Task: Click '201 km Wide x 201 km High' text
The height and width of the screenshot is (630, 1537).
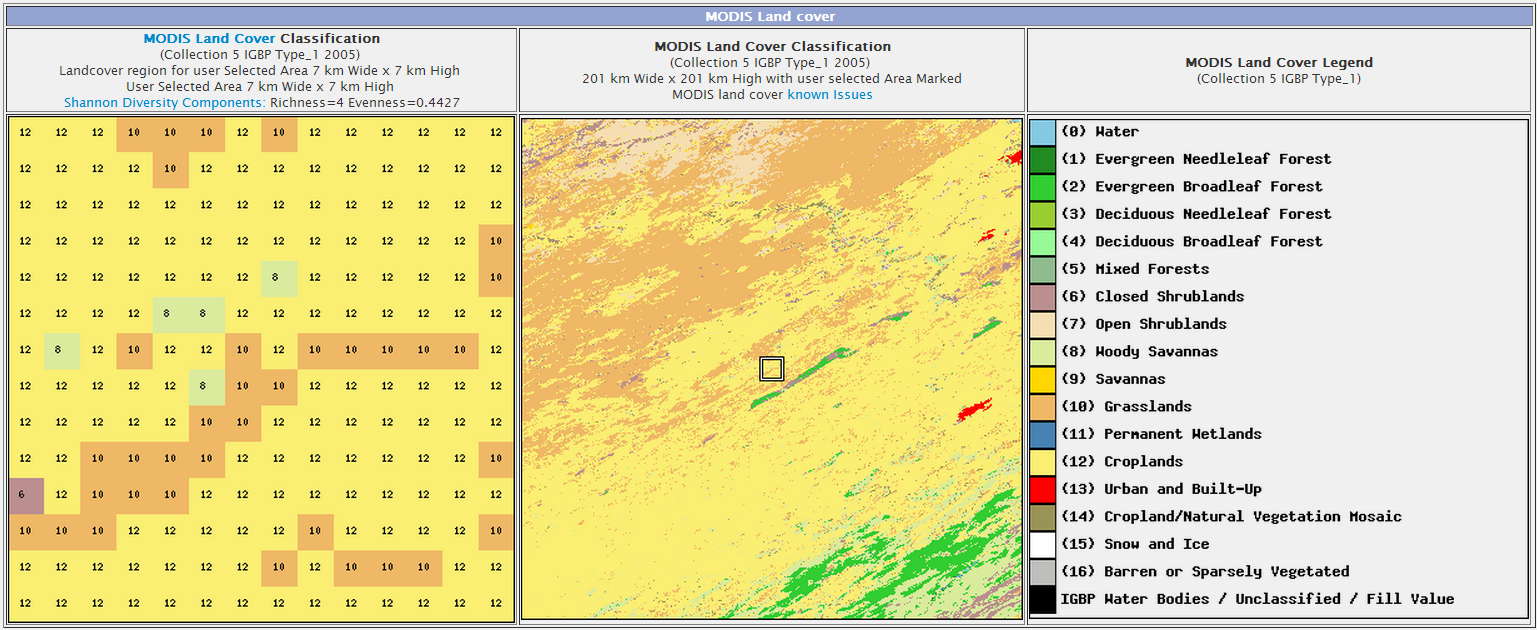Action: [x=660, y=79]
